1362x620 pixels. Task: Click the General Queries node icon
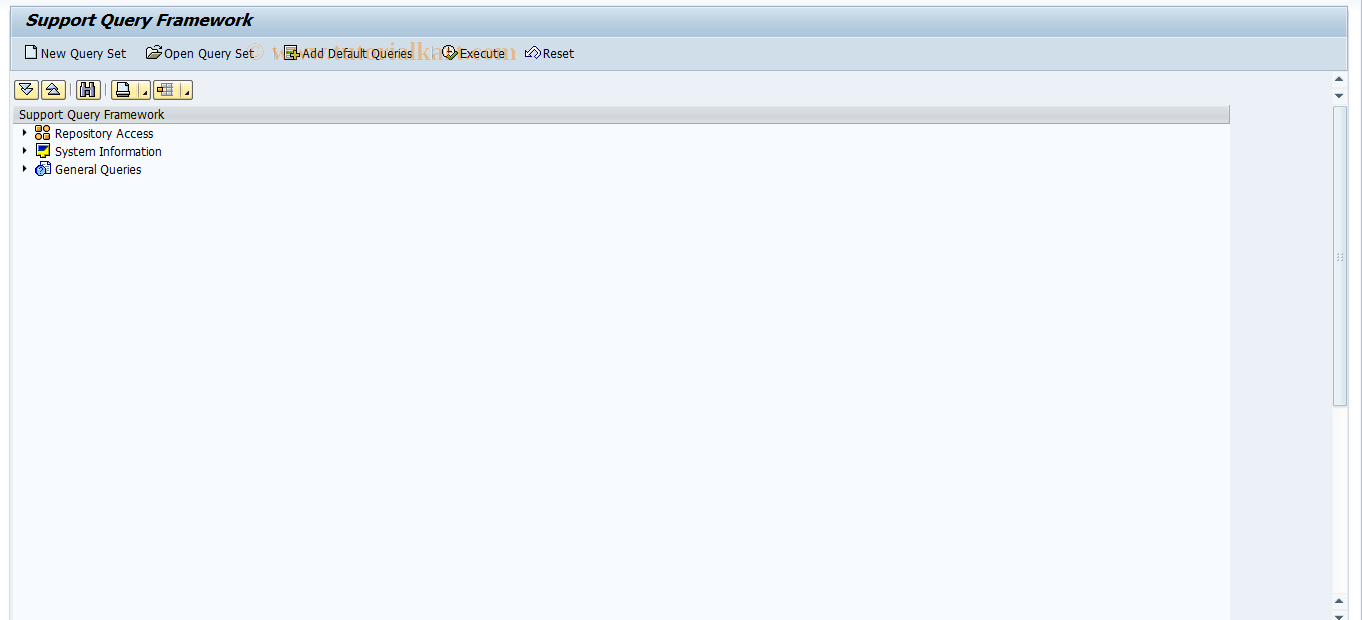pos(43,169)
